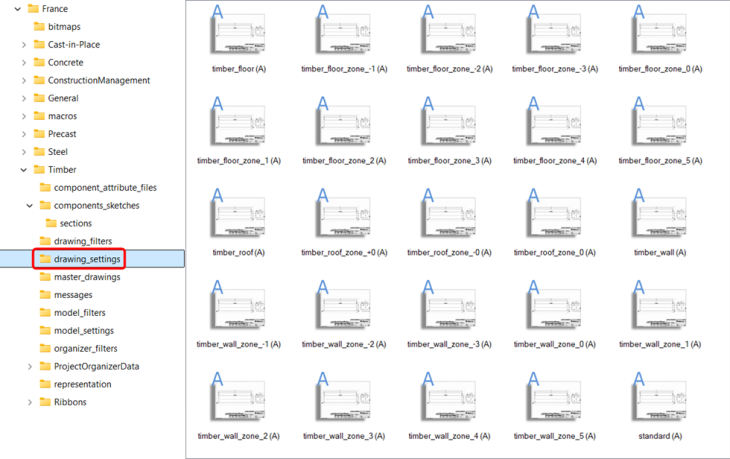The height and width of the screenshot is (459, 730).
Task: Select the drawing_settings folder
Action: point(80,259)
